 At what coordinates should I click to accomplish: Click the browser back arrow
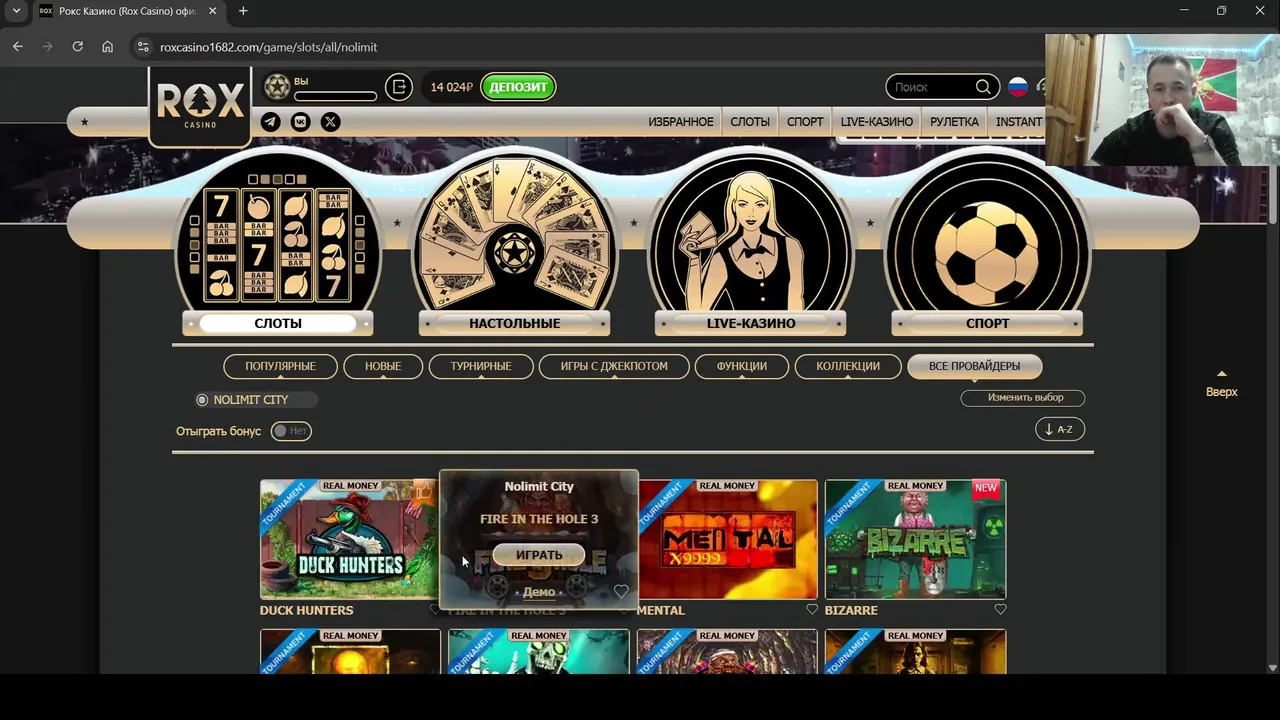pyautogui.click(x=18, y=47)
